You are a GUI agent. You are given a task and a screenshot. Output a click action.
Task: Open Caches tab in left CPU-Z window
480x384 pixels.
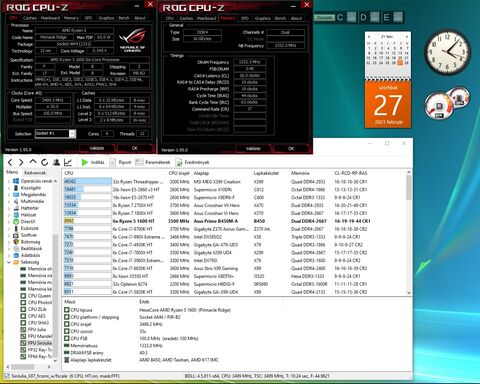(x=30, y=18)
